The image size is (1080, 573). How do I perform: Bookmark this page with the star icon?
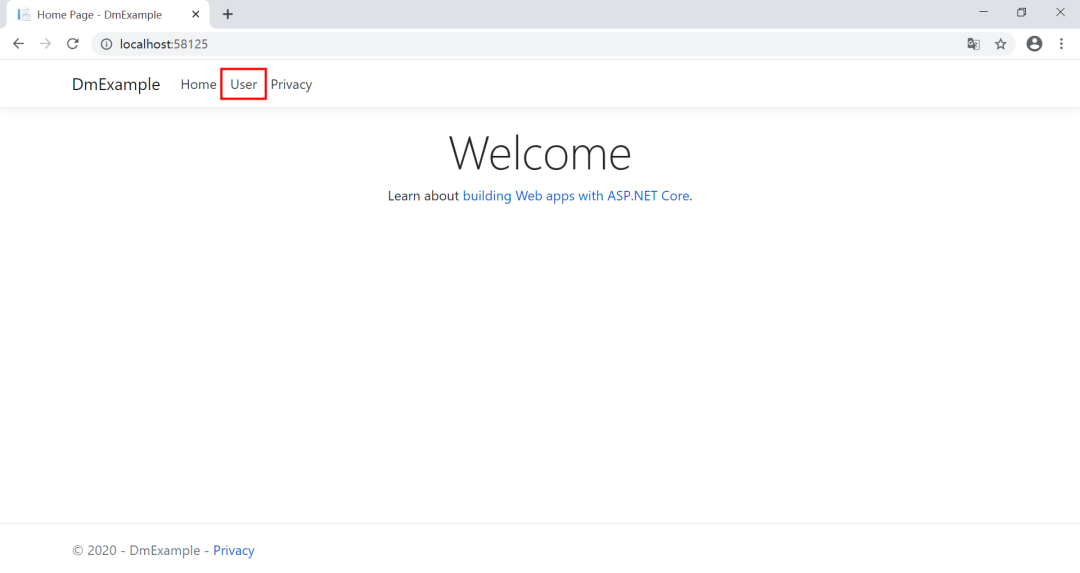(x=1001, y=44)
